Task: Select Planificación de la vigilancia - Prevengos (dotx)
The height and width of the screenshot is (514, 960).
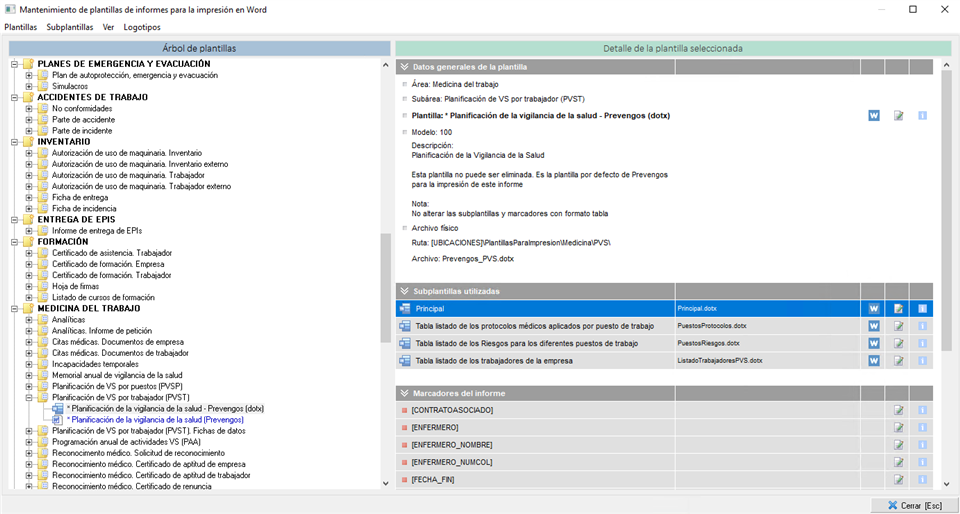Action: [x=165, y=409]
